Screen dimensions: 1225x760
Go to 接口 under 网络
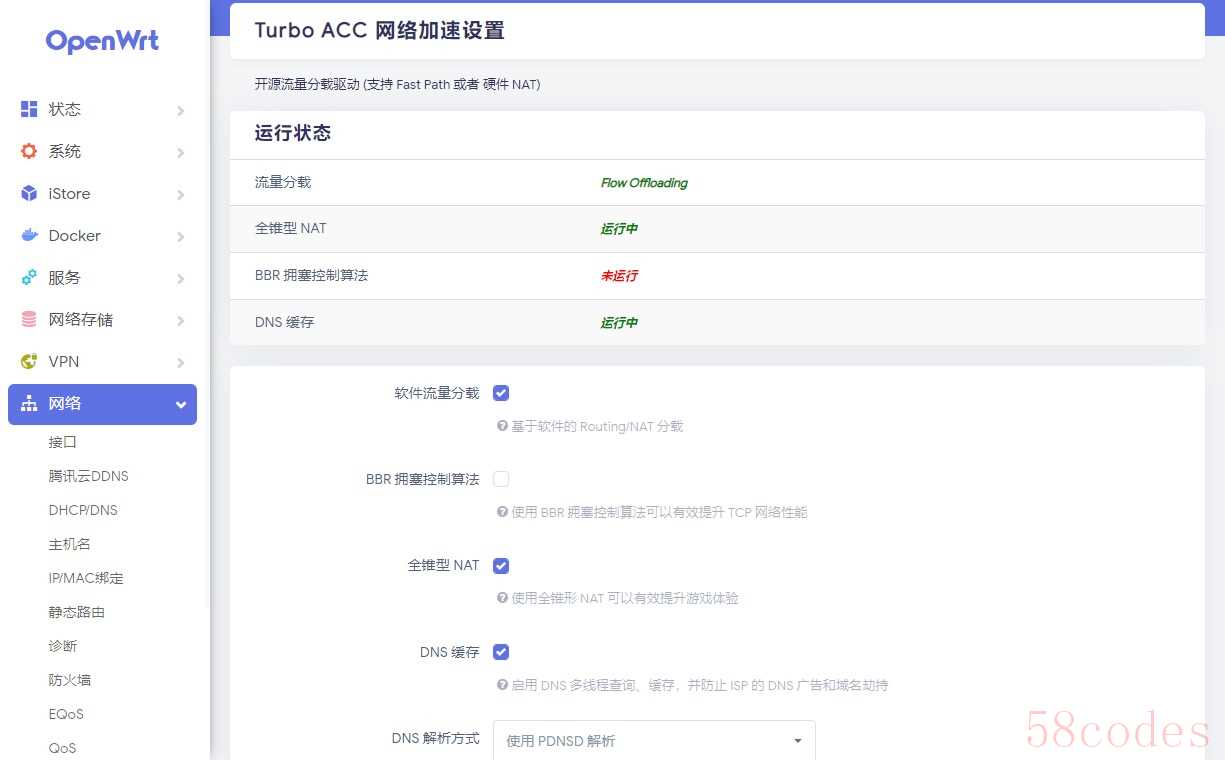click(x=62, y=442)
